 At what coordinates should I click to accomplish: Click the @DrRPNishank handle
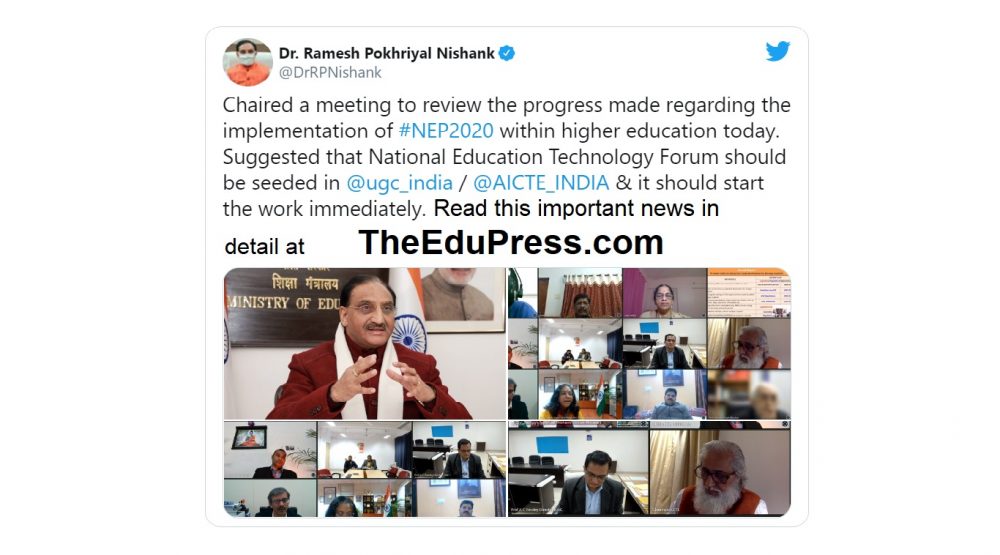(330, 73)
